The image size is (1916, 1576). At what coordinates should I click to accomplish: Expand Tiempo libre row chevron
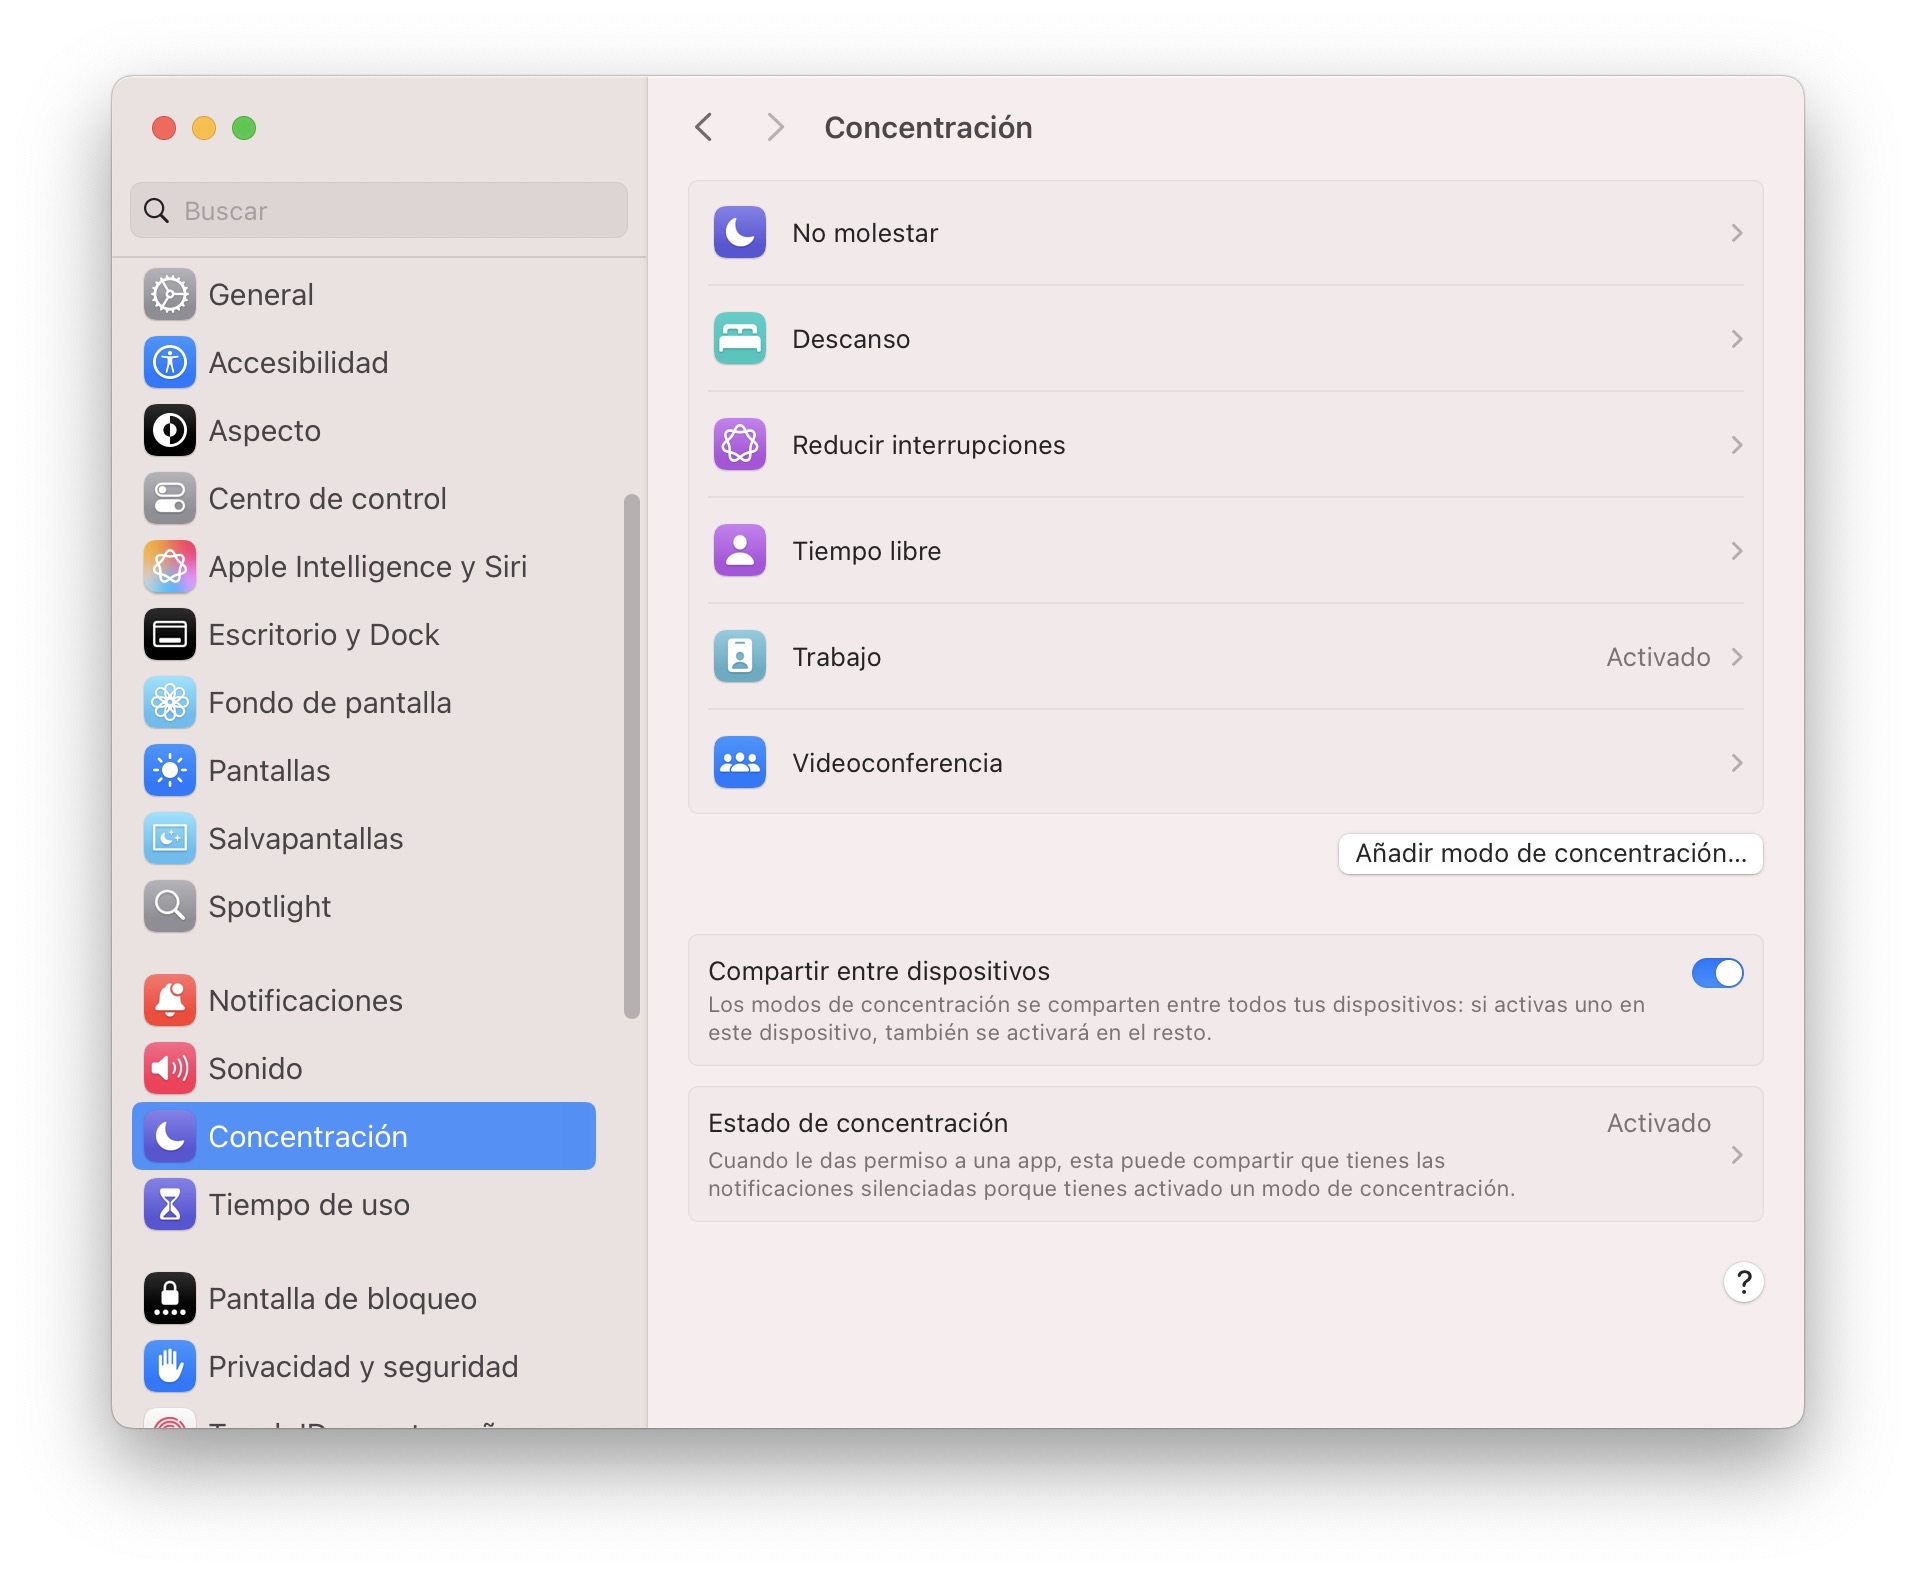tap(1737, 551)
